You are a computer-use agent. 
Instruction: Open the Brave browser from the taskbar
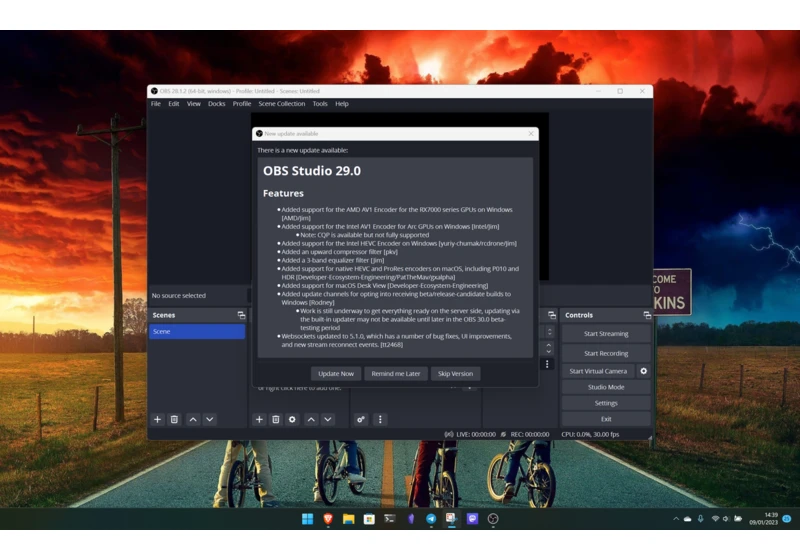coord(328,519)
